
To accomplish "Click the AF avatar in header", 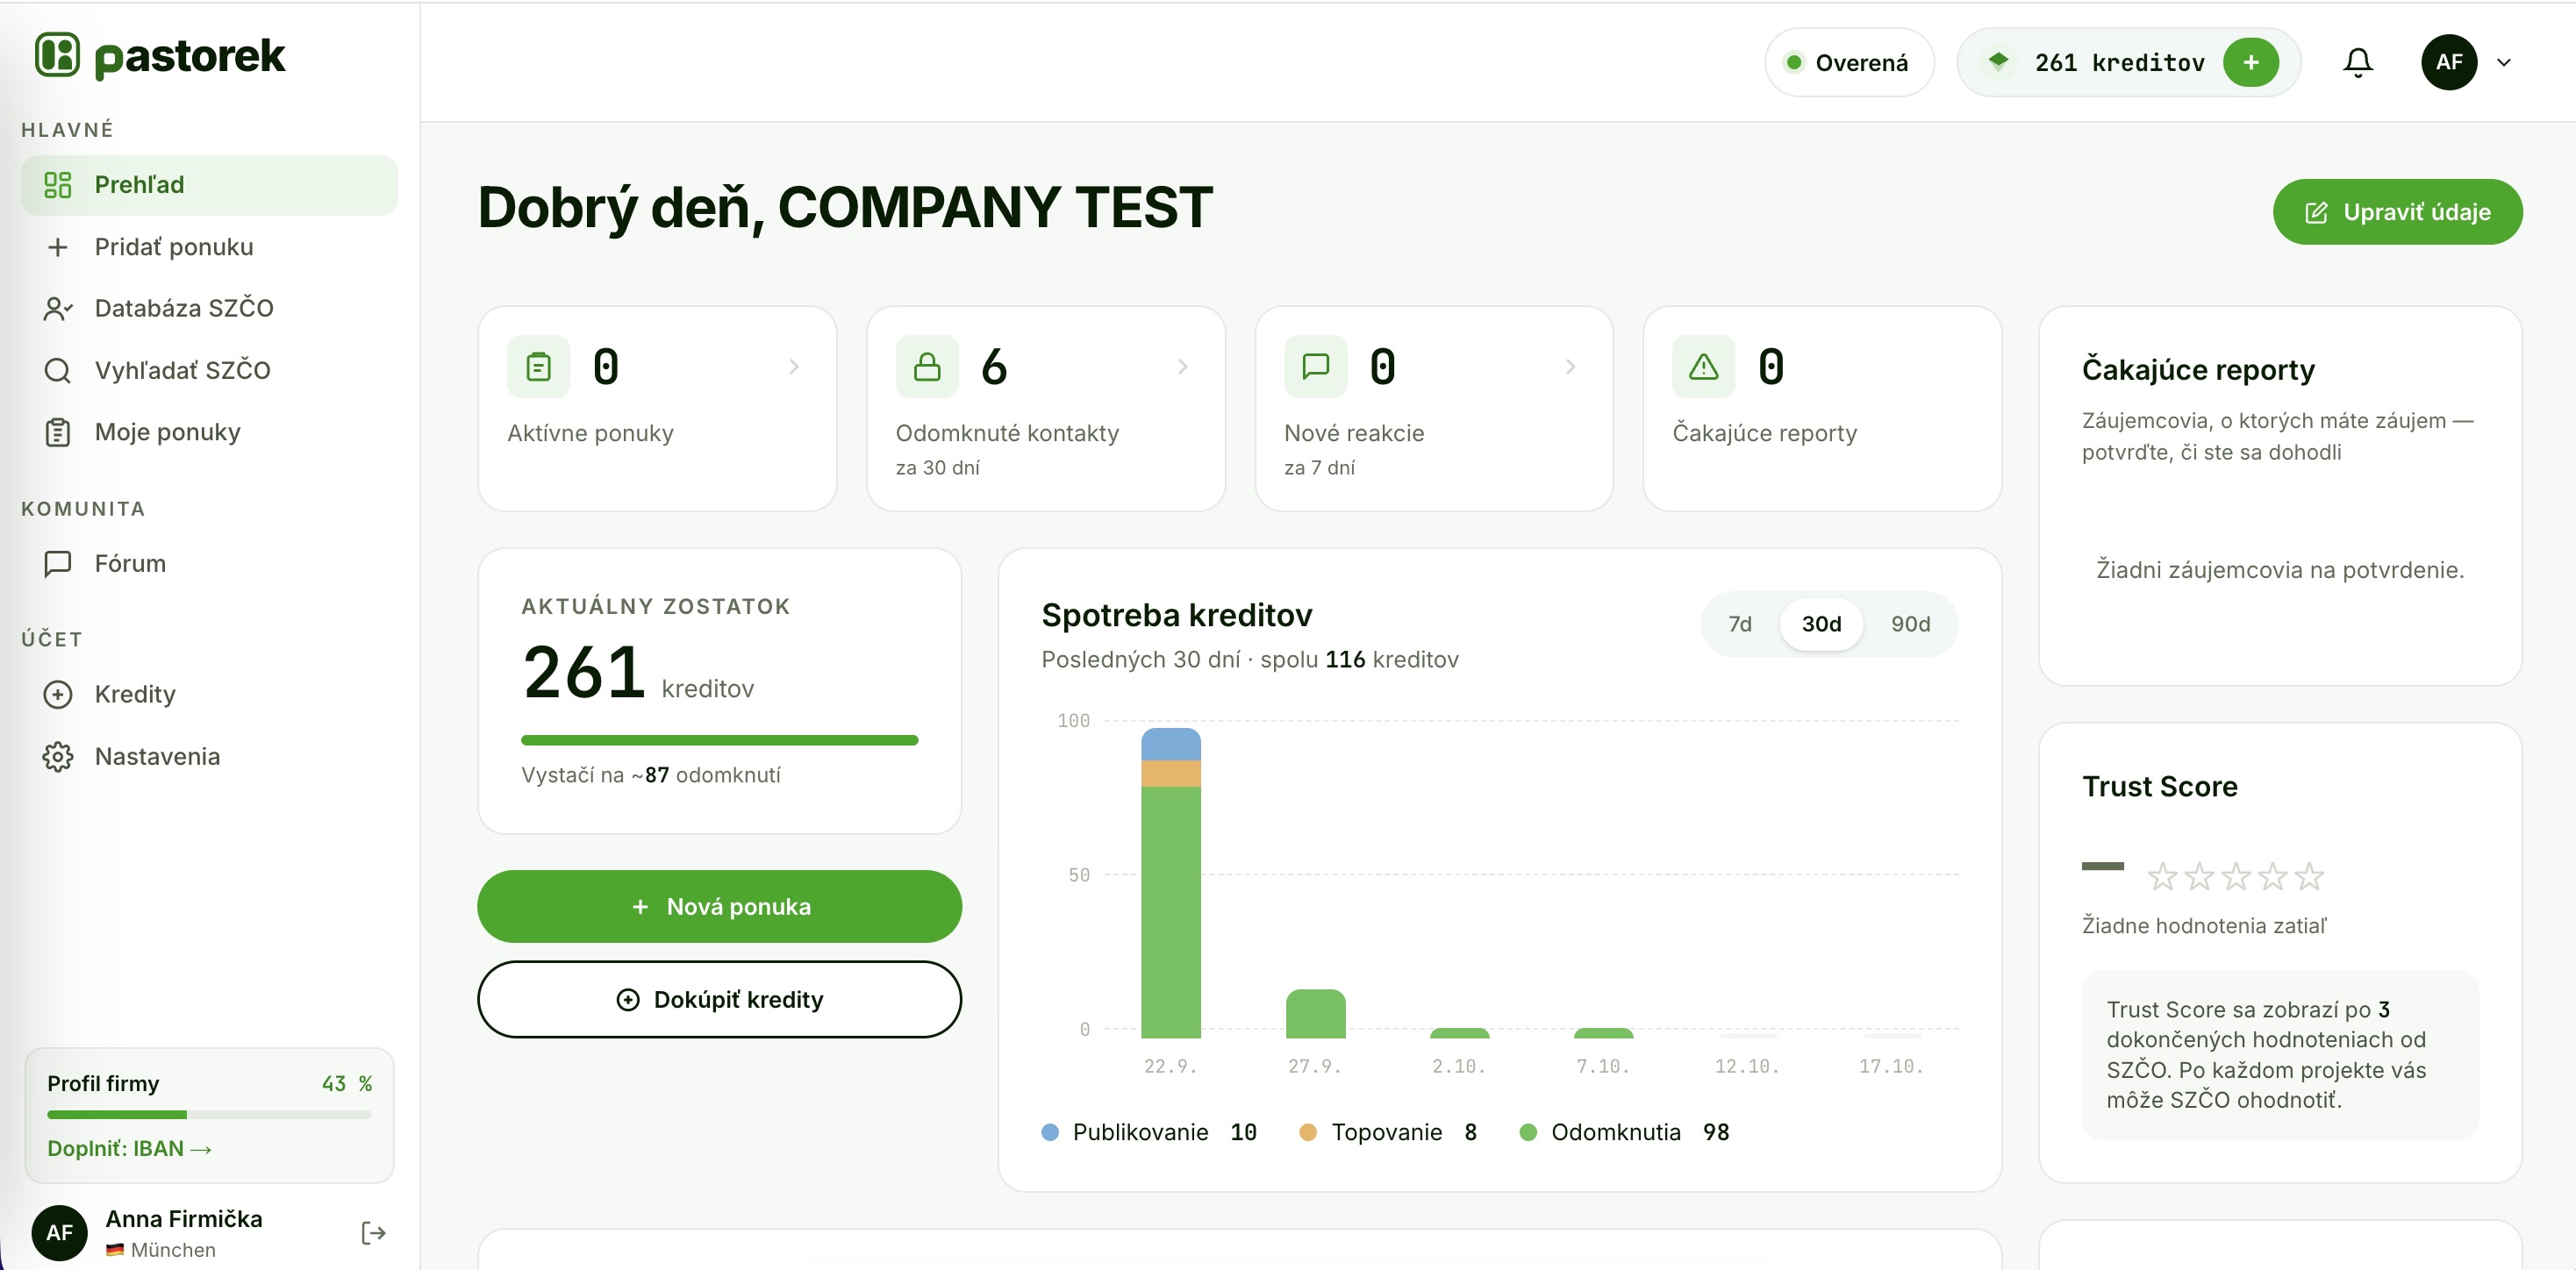I will coord(2448,62).
